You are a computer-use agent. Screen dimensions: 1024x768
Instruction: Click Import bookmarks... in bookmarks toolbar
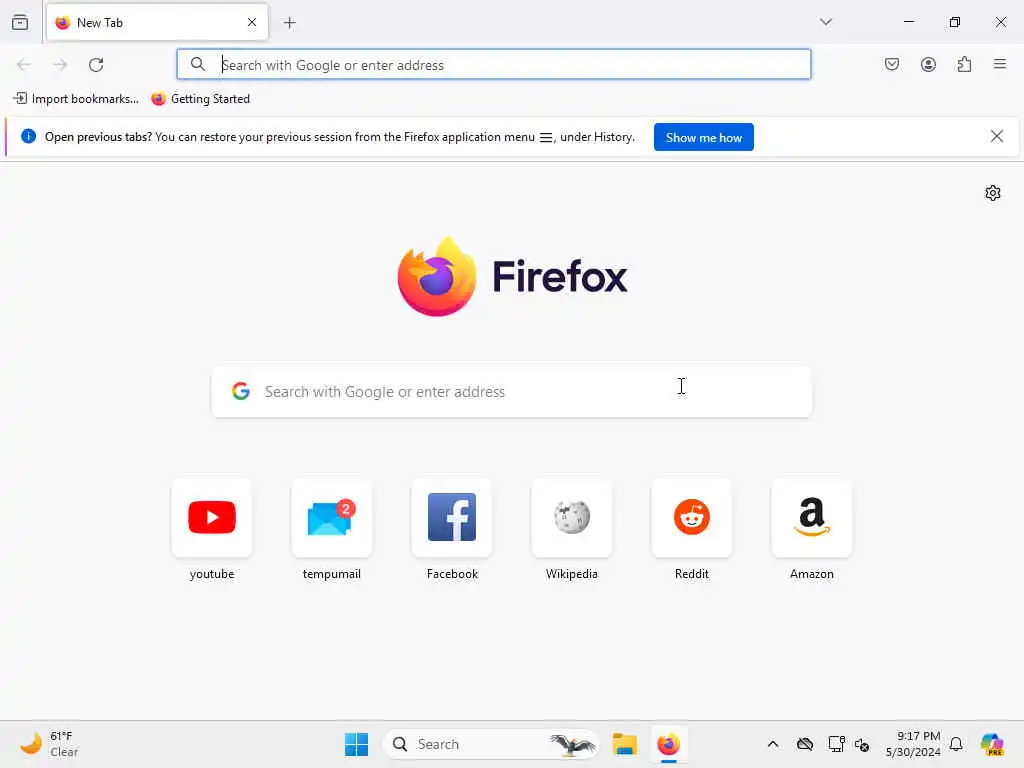click(76, 99)
